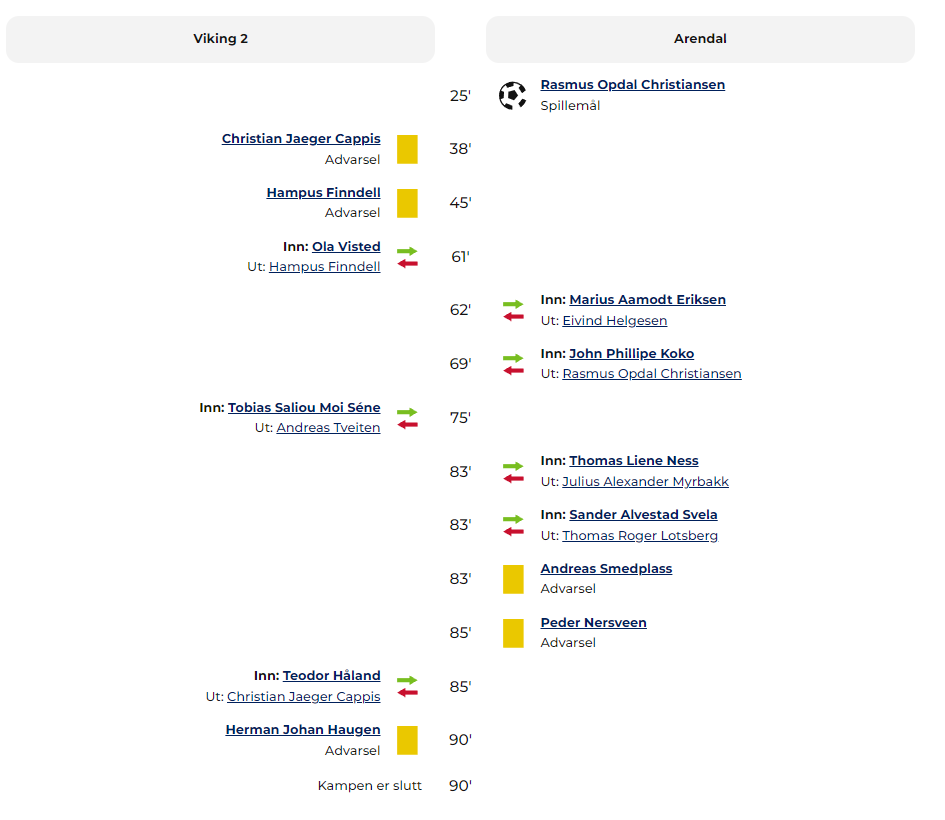Open Thomas Liene Ness player link

coord(633,460)
